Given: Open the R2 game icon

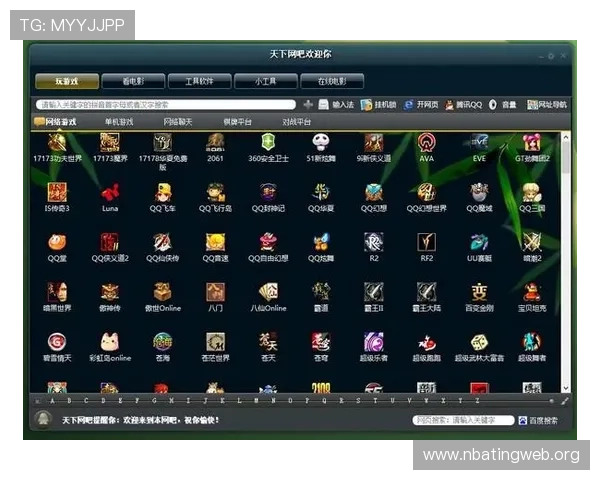Looking at the screenshot, I should point(374,247).
